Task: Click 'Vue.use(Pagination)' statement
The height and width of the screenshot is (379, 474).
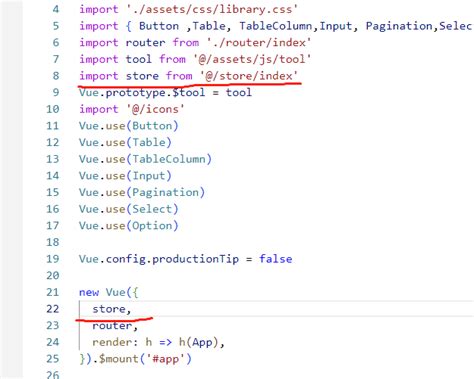Action: (142, 193)
